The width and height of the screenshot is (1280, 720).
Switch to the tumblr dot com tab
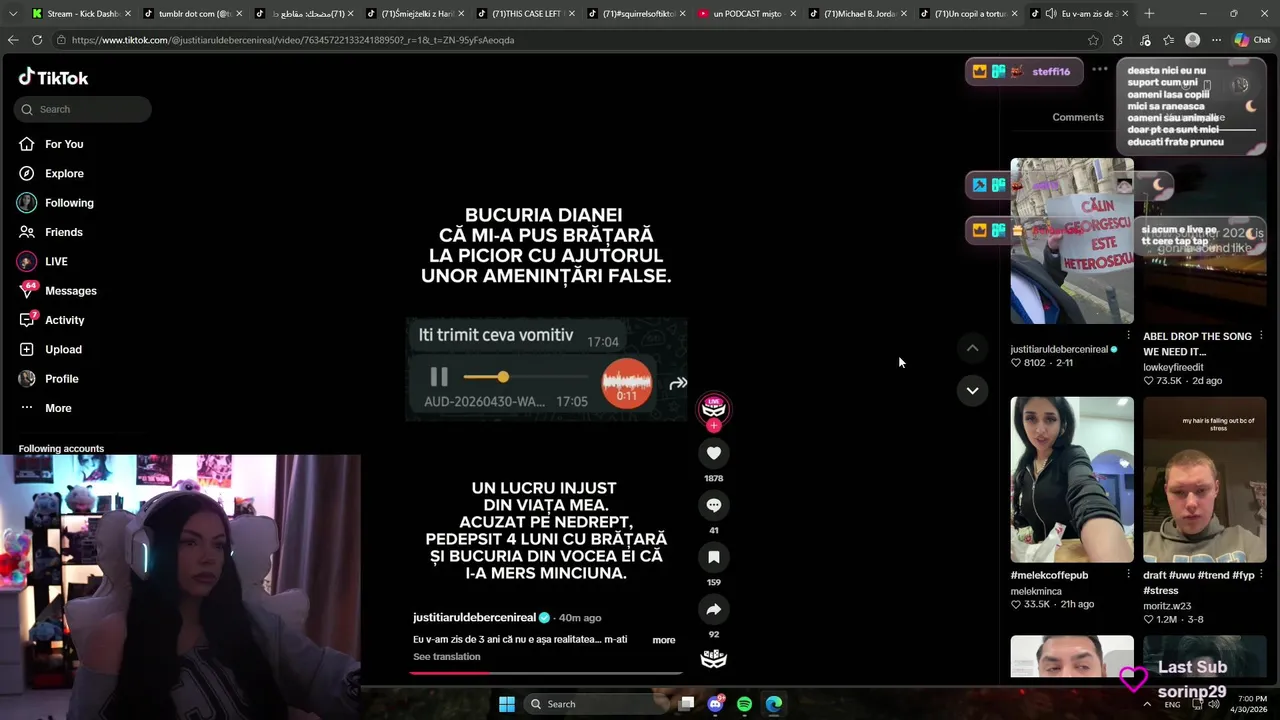[x=192, y=14]
